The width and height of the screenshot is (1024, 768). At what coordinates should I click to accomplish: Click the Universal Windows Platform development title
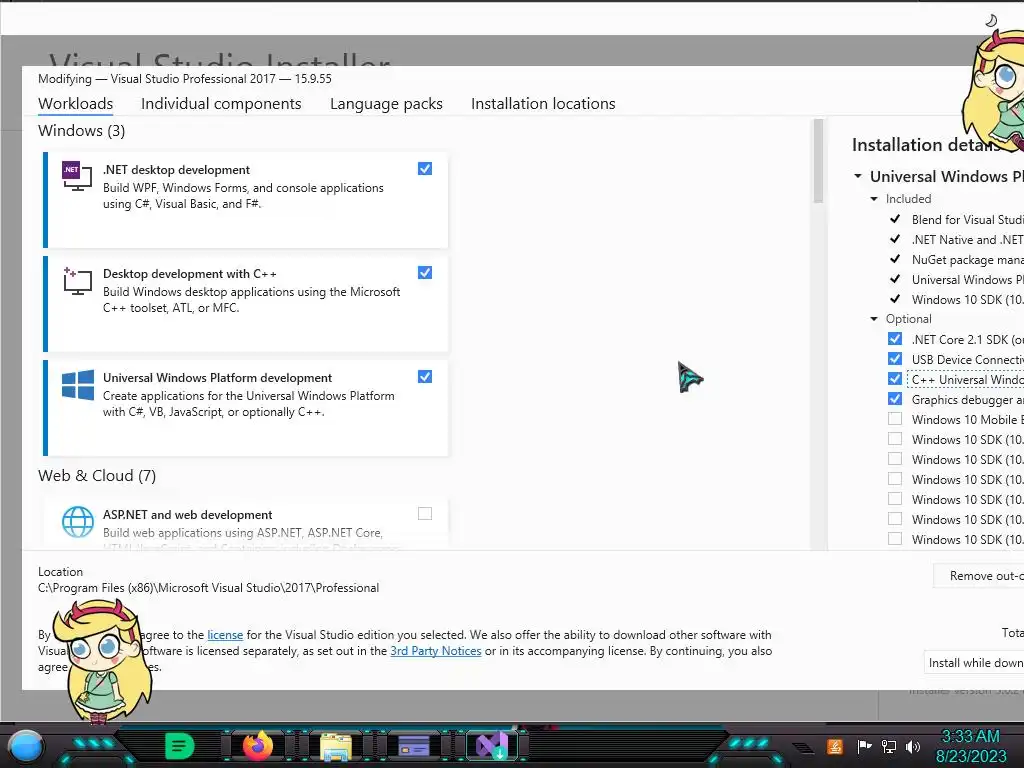click(x=217, y=377)
